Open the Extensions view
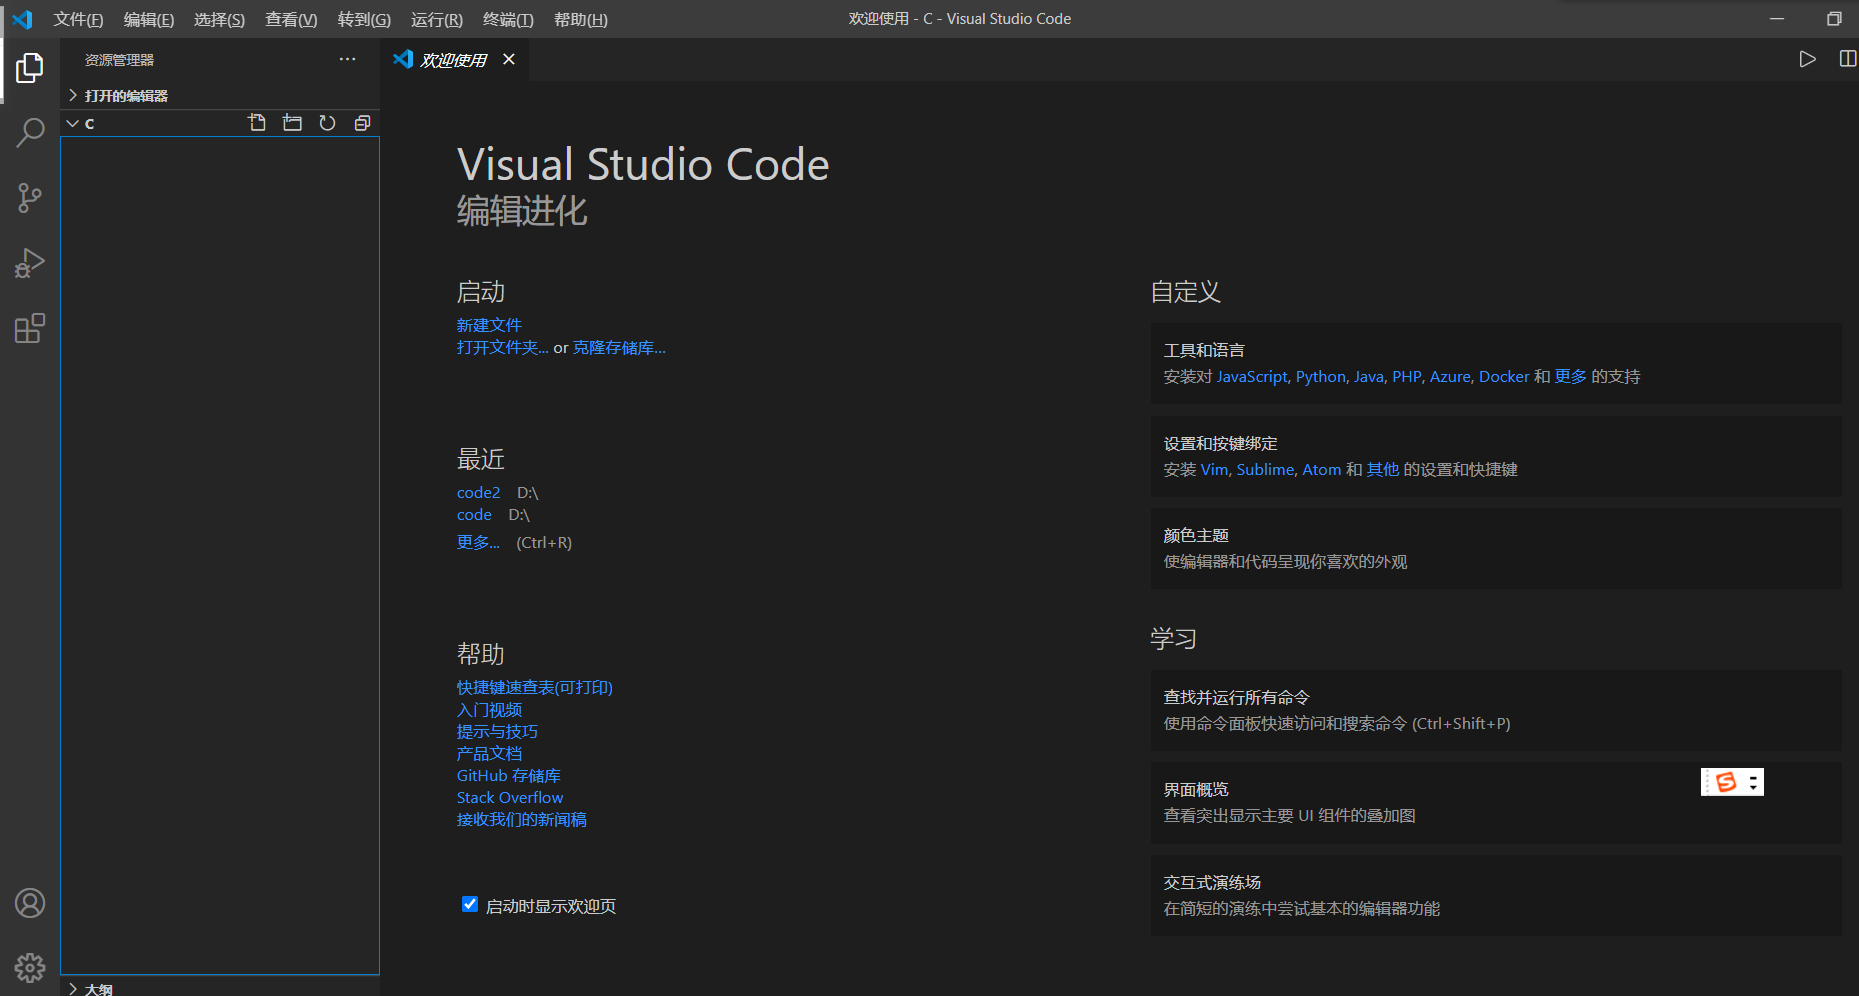The height and width of the screenshot is (996, 1859). click(30, 328)
